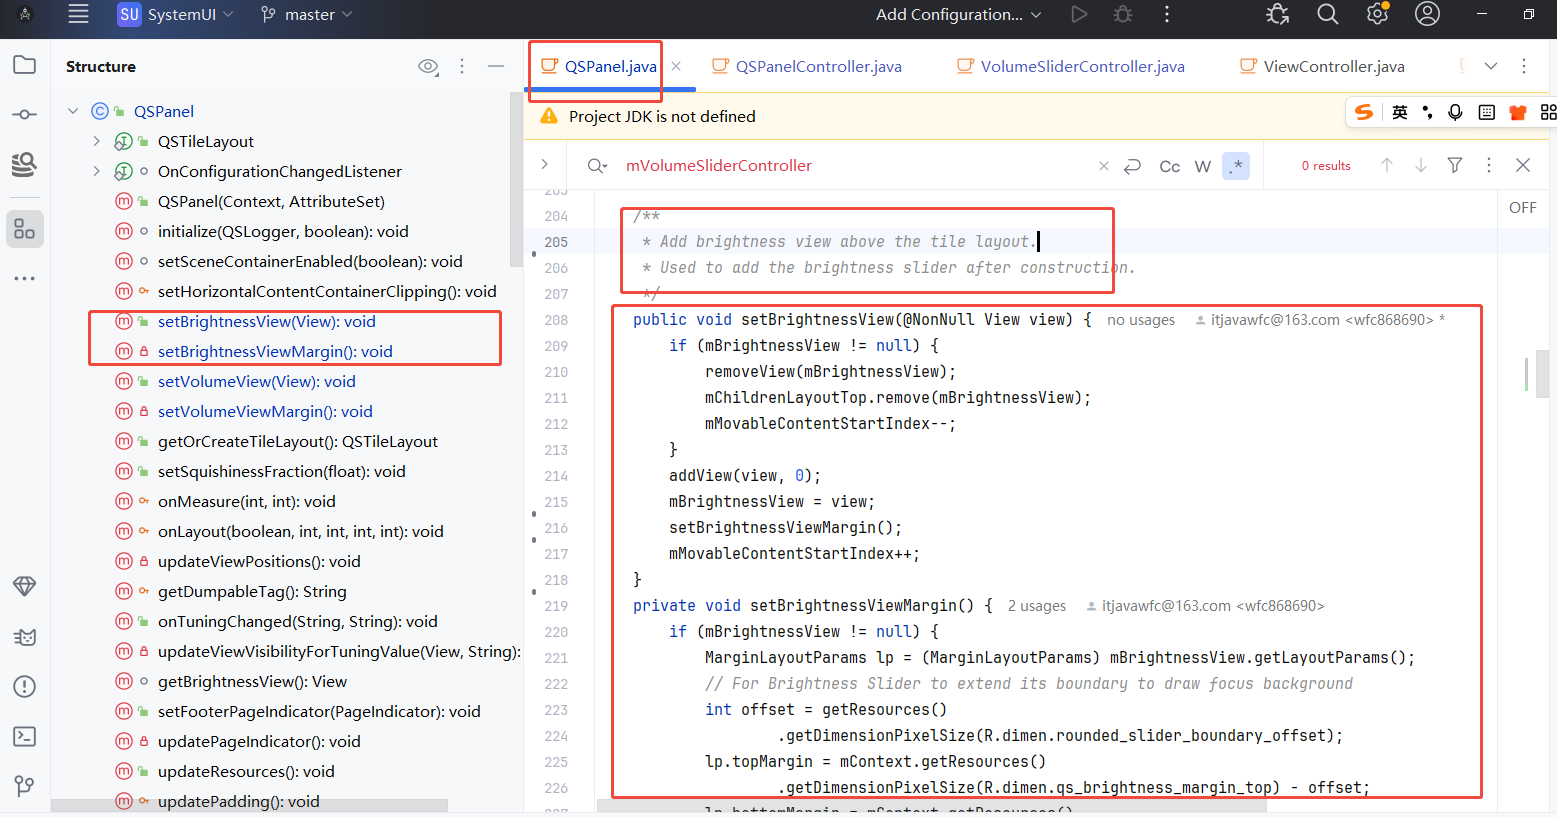Open the main hamburger menu

coord(78,14)
